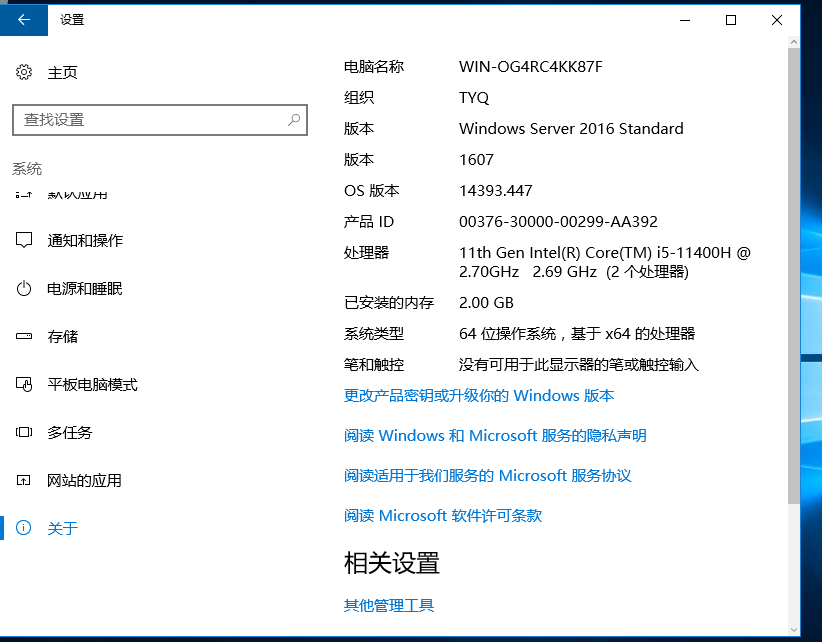This screenshot has height=642, width=822.
Task: Focus the 查找设置 search box
Action: coord(160,120)
